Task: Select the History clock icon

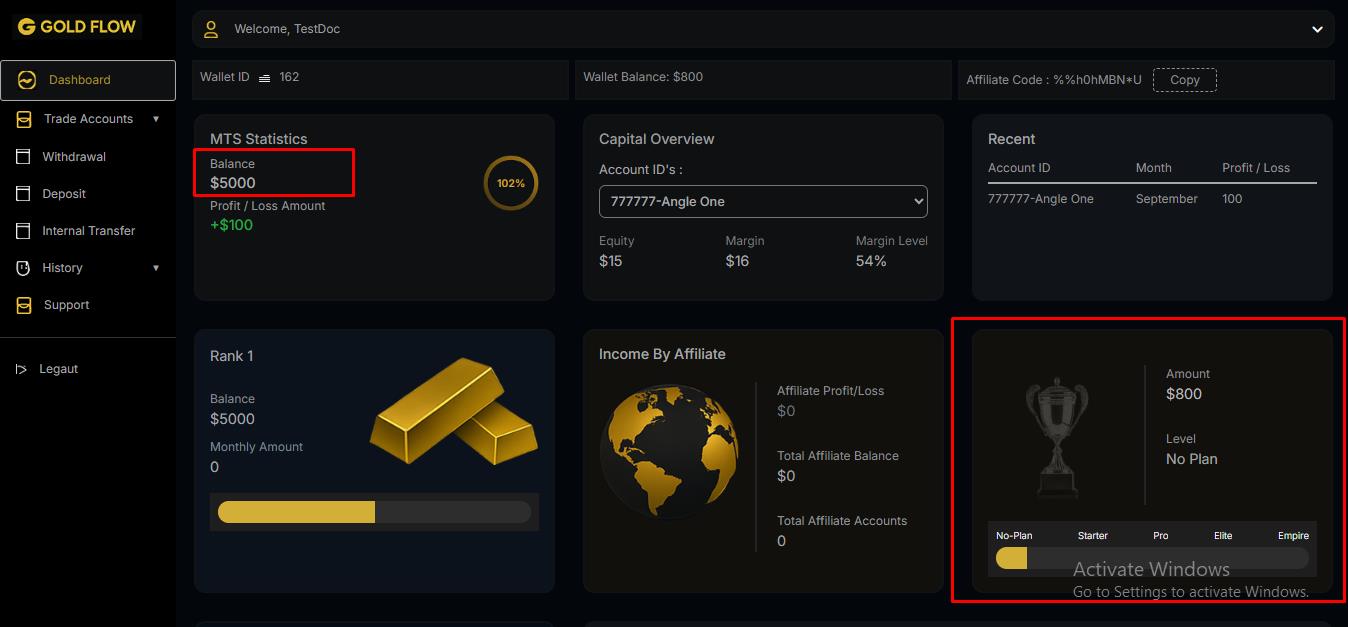Action: click(x=24, y=267)
